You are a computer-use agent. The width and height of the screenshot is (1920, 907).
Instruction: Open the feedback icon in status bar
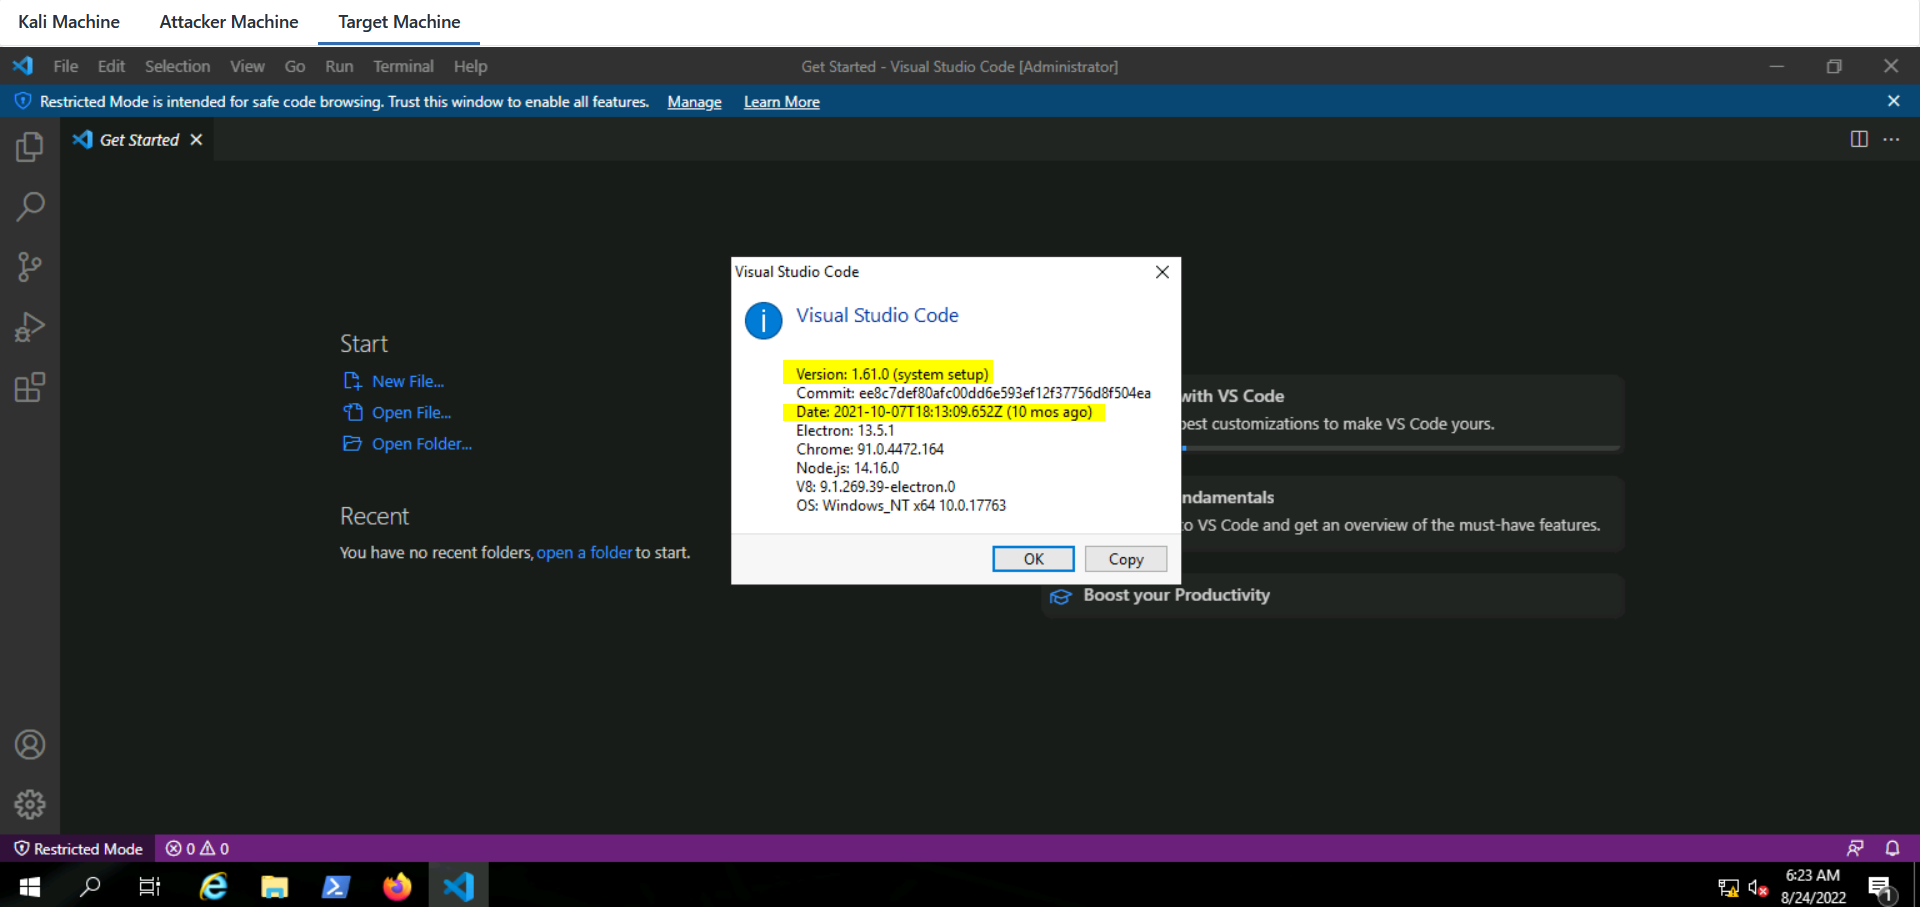(x=1855, y=848)
